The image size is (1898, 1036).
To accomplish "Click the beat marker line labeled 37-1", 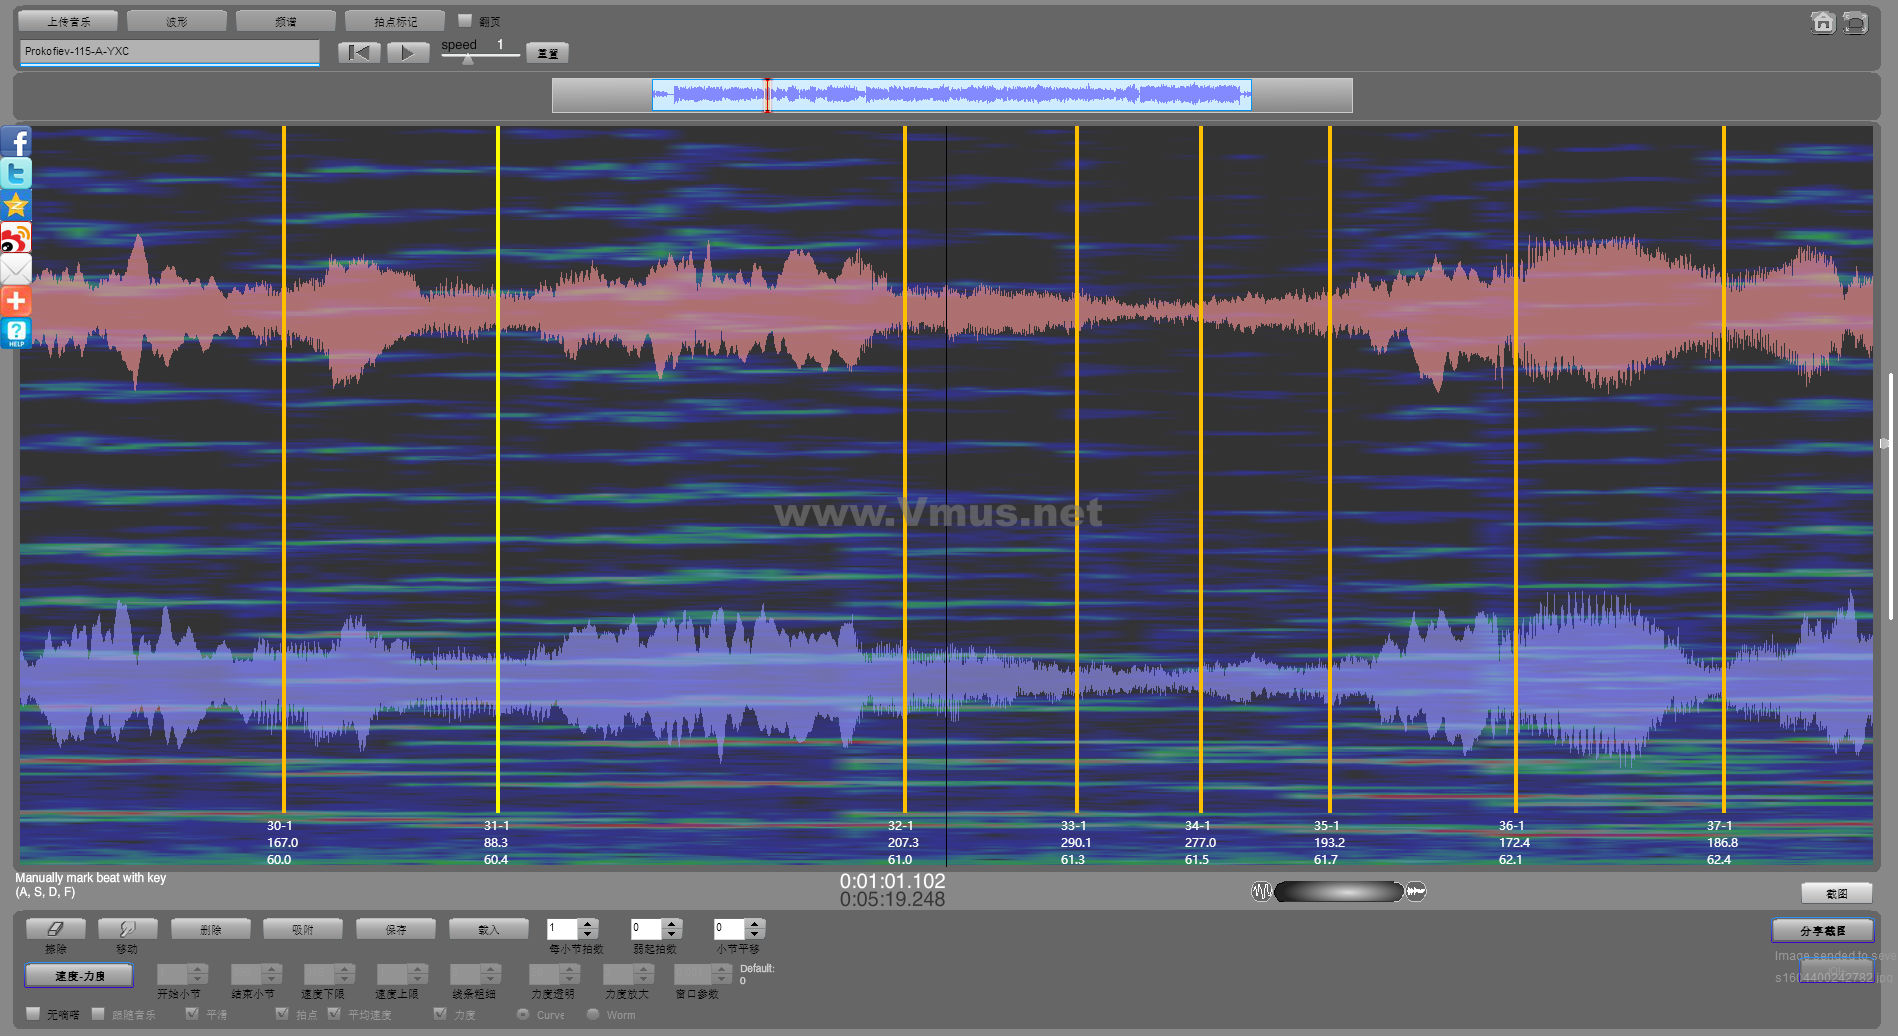I will [x=1724, y=469].
